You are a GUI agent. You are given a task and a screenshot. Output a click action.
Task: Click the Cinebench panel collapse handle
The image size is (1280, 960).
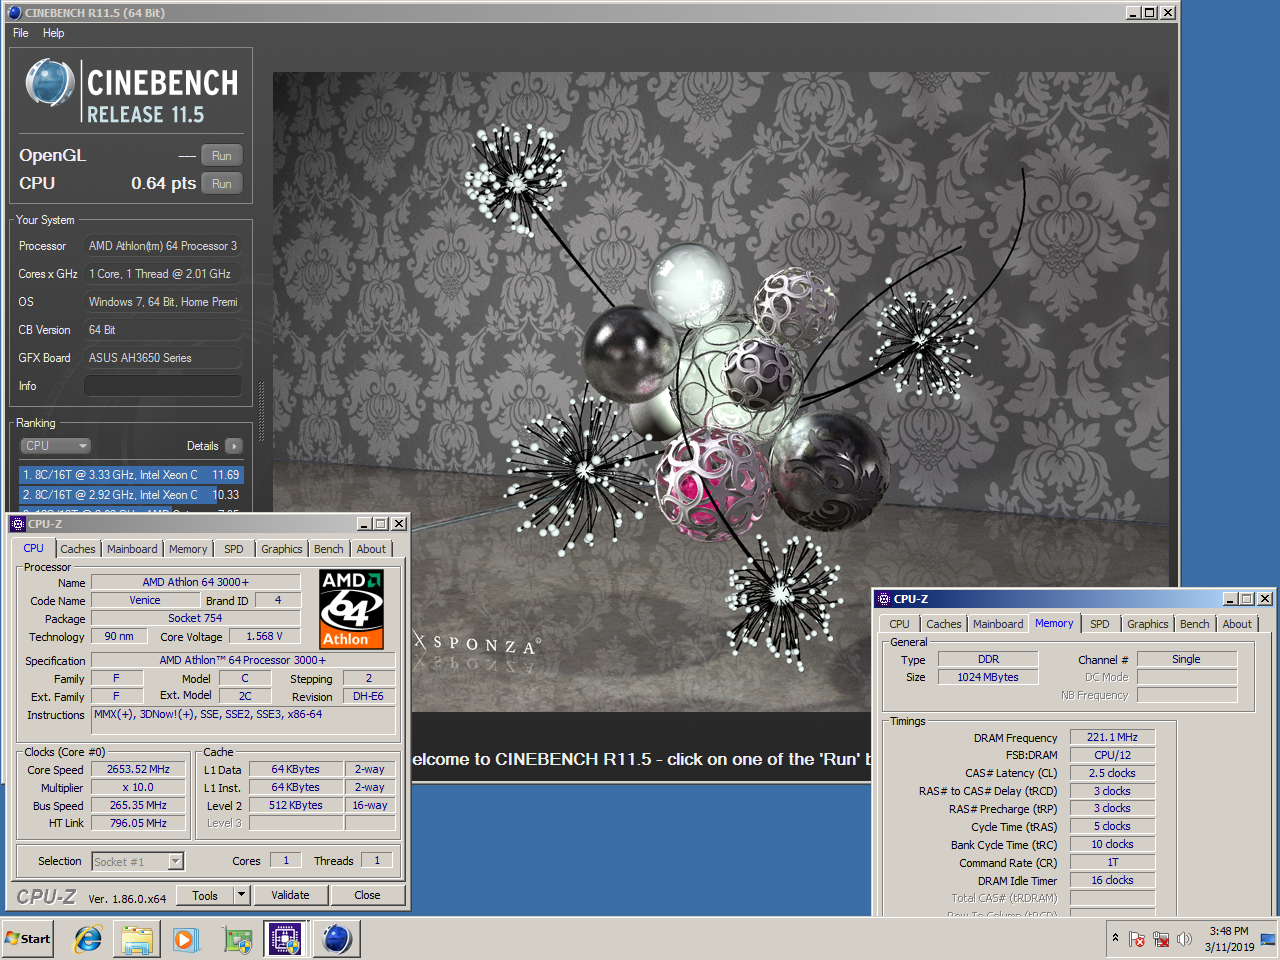pyautogui.click(x=262, y=410)
